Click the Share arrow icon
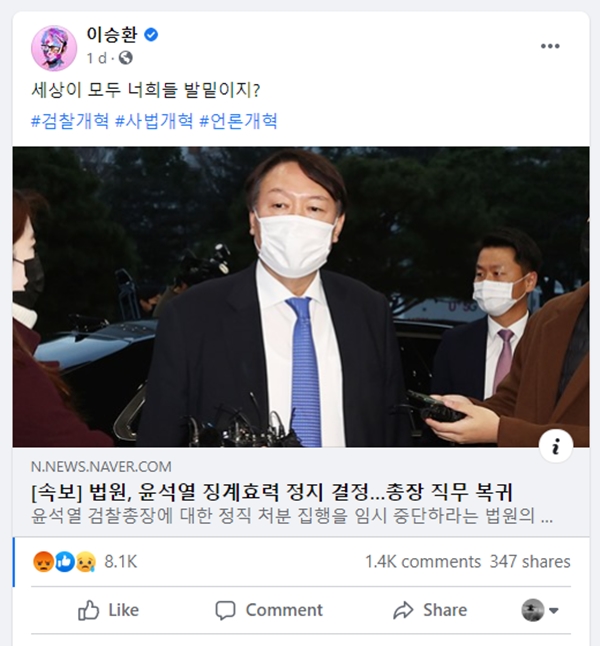600x646 pixels. (403, 611)
